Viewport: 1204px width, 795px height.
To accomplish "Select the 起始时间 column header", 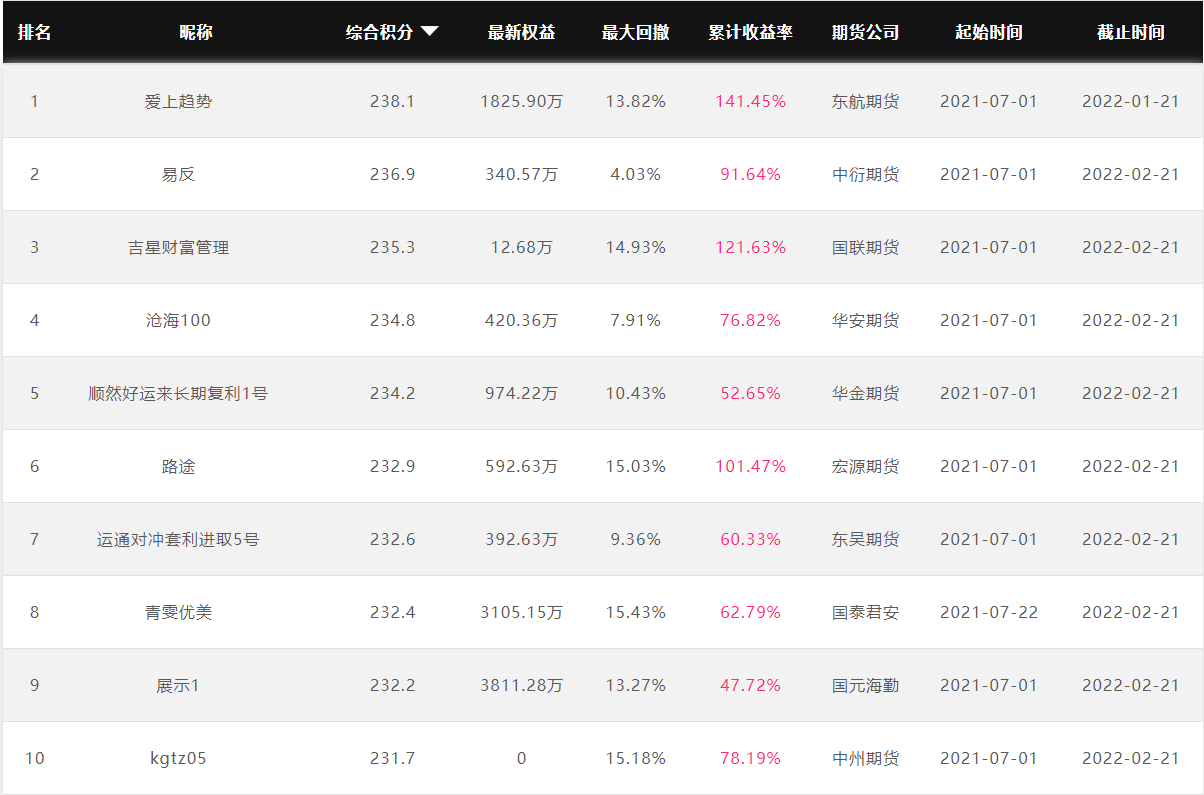I will click(989, 32).
